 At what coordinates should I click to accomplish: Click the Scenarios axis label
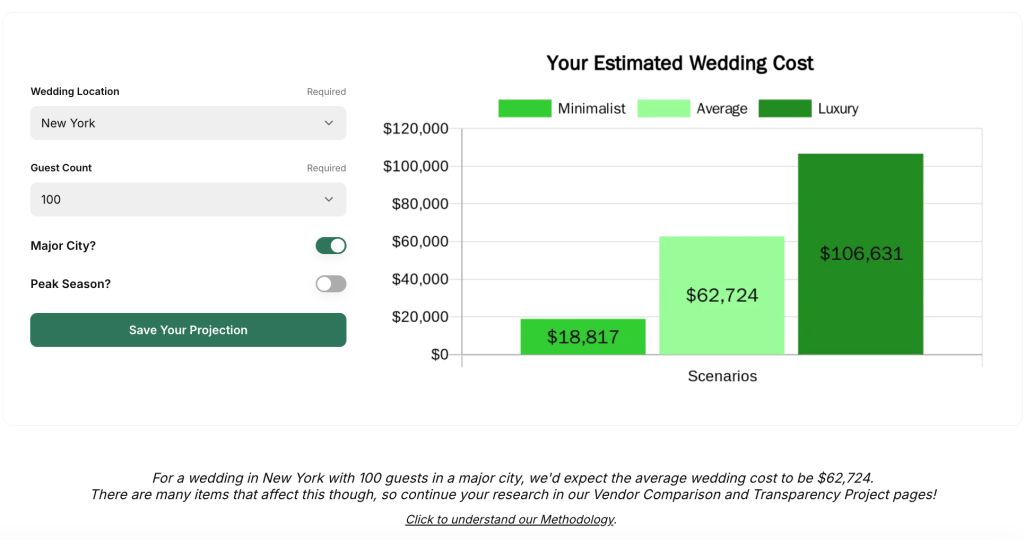(x=722, y=376)
